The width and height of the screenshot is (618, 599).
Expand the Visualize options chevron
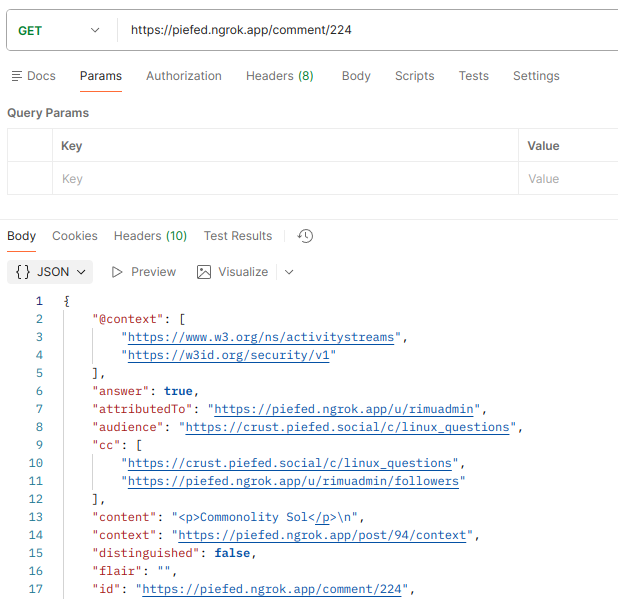pyautogui.click(x=289, y=272)
